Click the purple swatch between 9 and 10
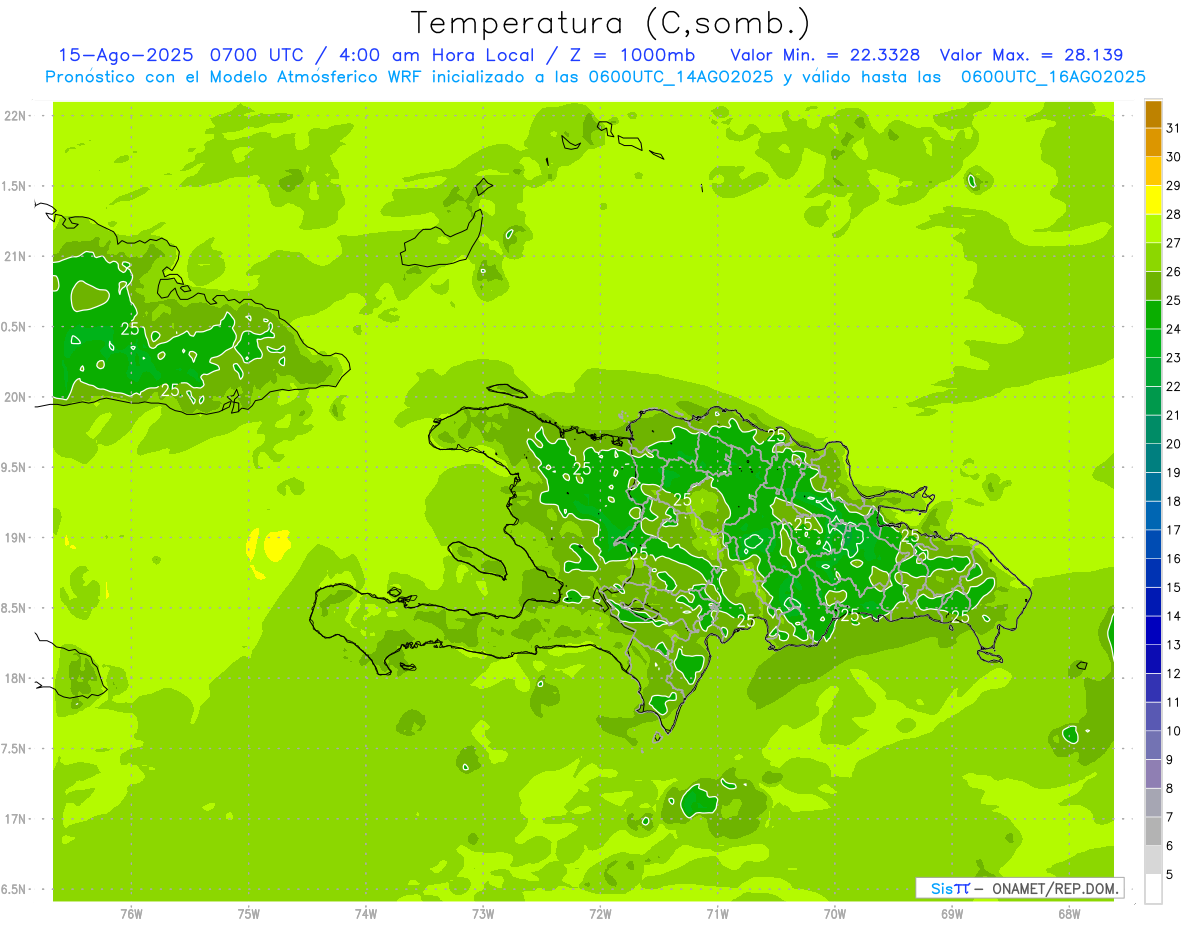Viewport: 1200px width, 927px height. (1153, 745)
